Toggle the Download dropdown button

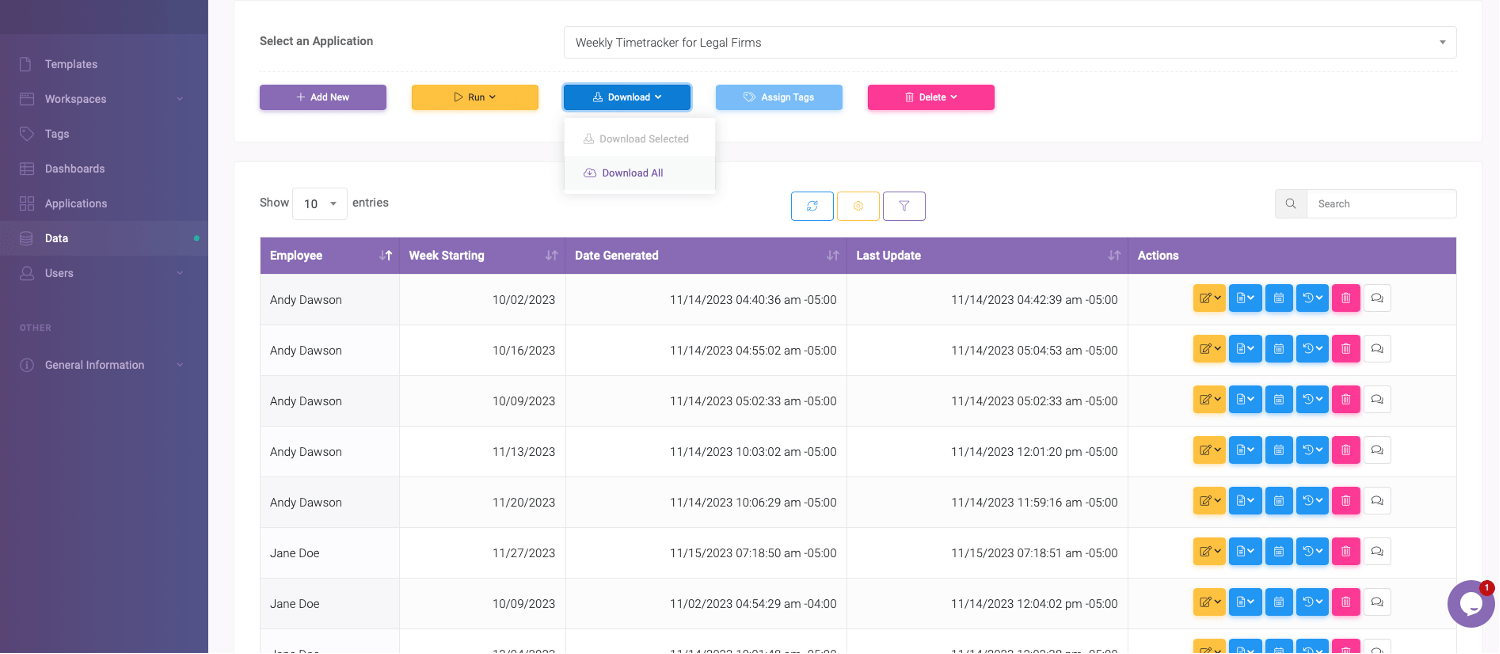tap(627, 97)
